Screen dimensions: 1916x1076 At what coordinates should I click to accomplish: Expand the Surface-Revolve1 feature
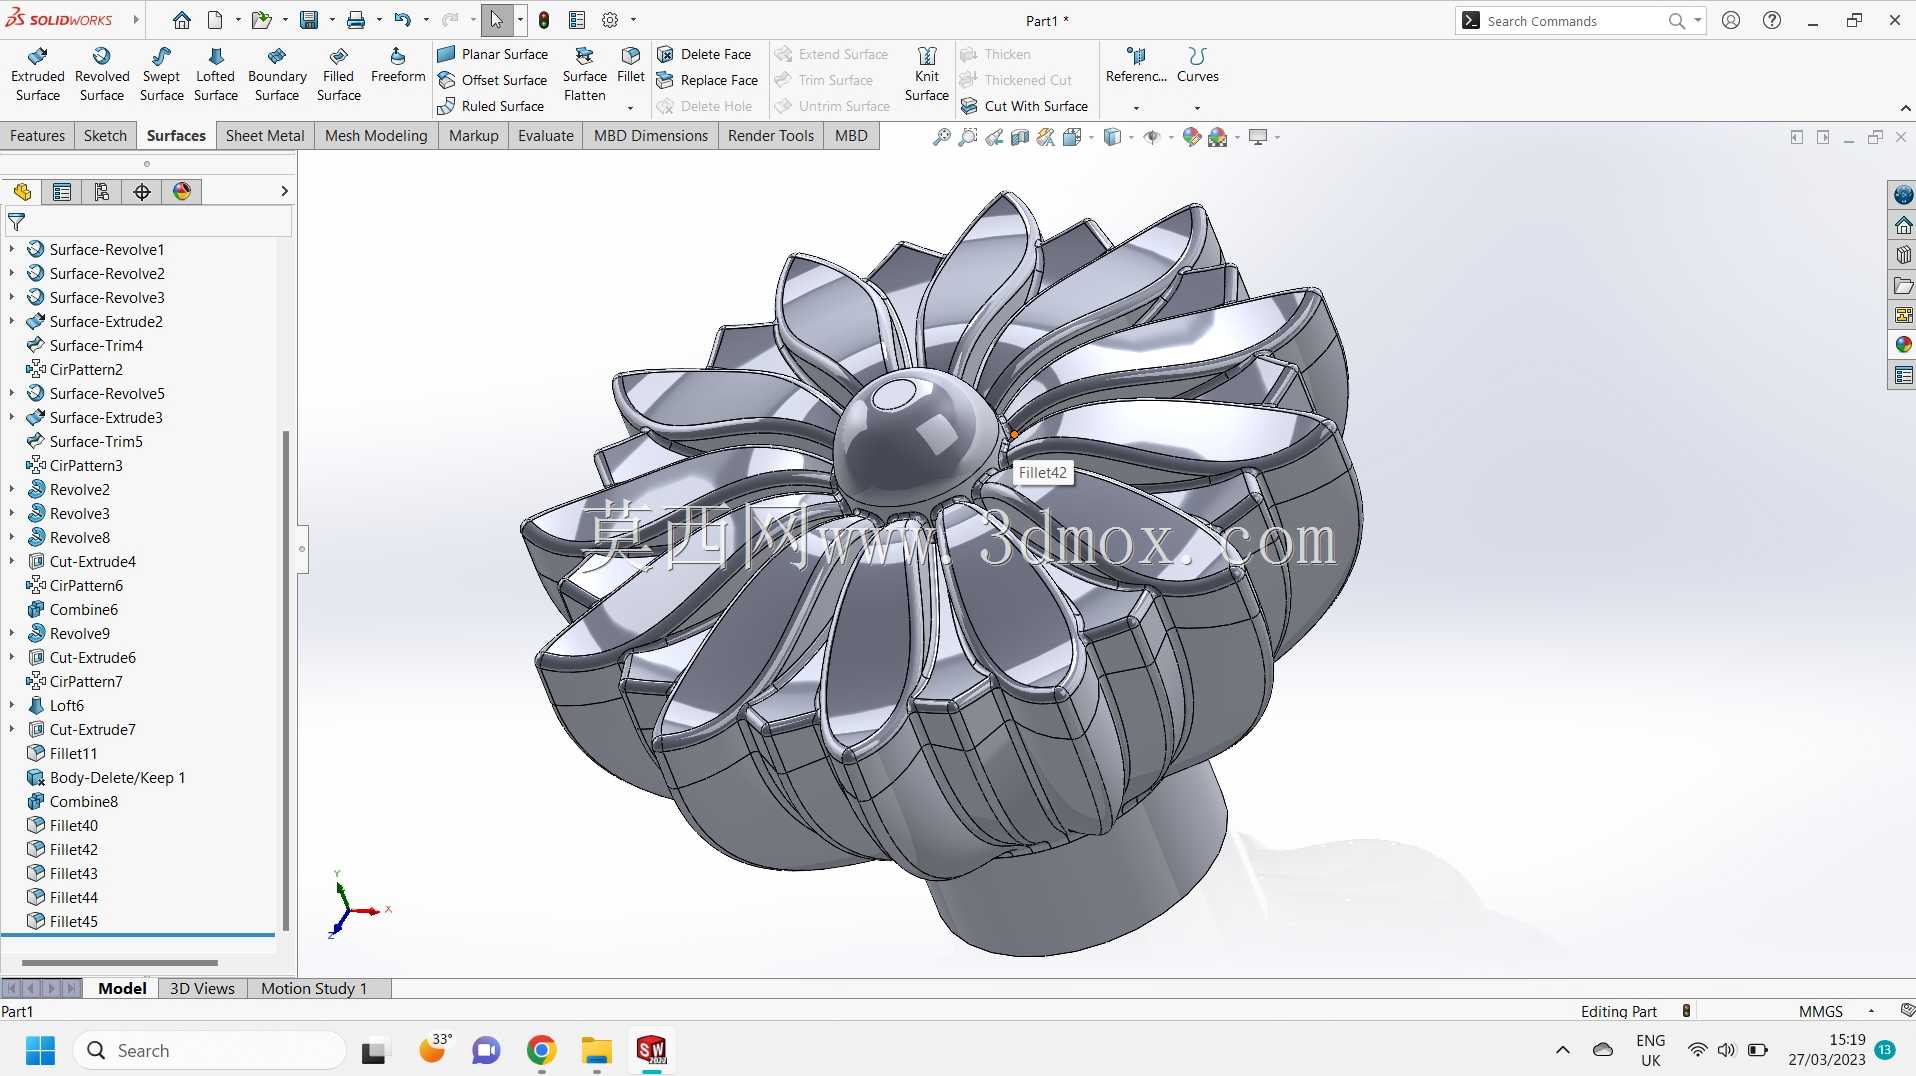pyautogui.click(x=12, y=249)
